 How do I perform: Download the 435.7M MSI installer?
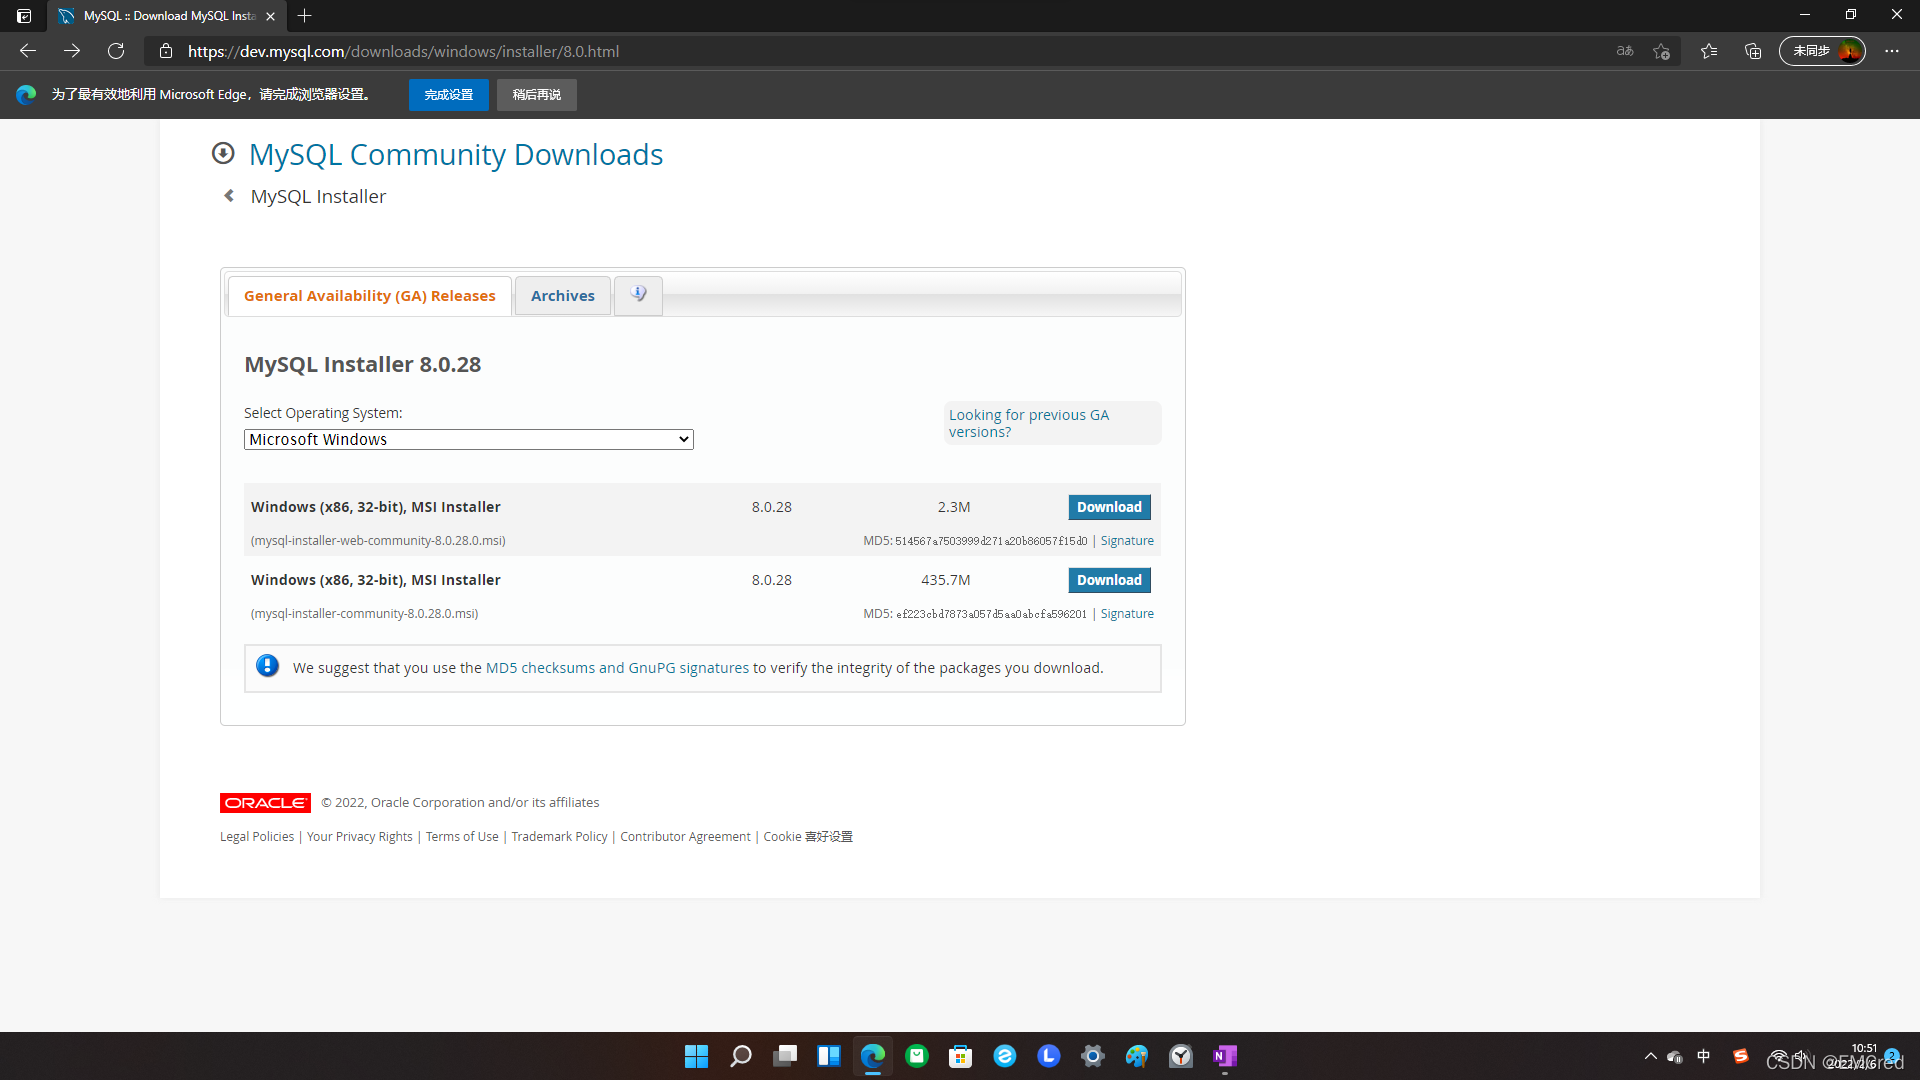coord(1108,580)
